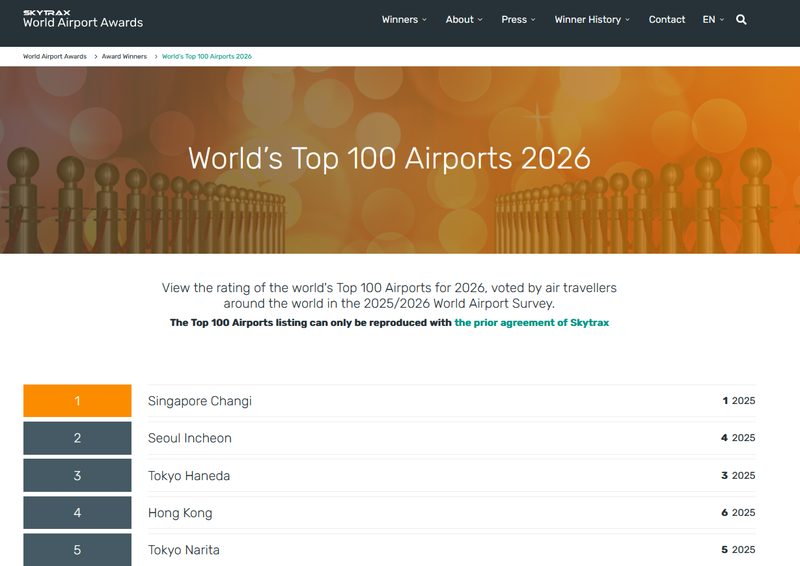This screenshot has height=566, width=800.
Task: Navigate to Award Winners breadcrumb
Action: pos(124,57)
